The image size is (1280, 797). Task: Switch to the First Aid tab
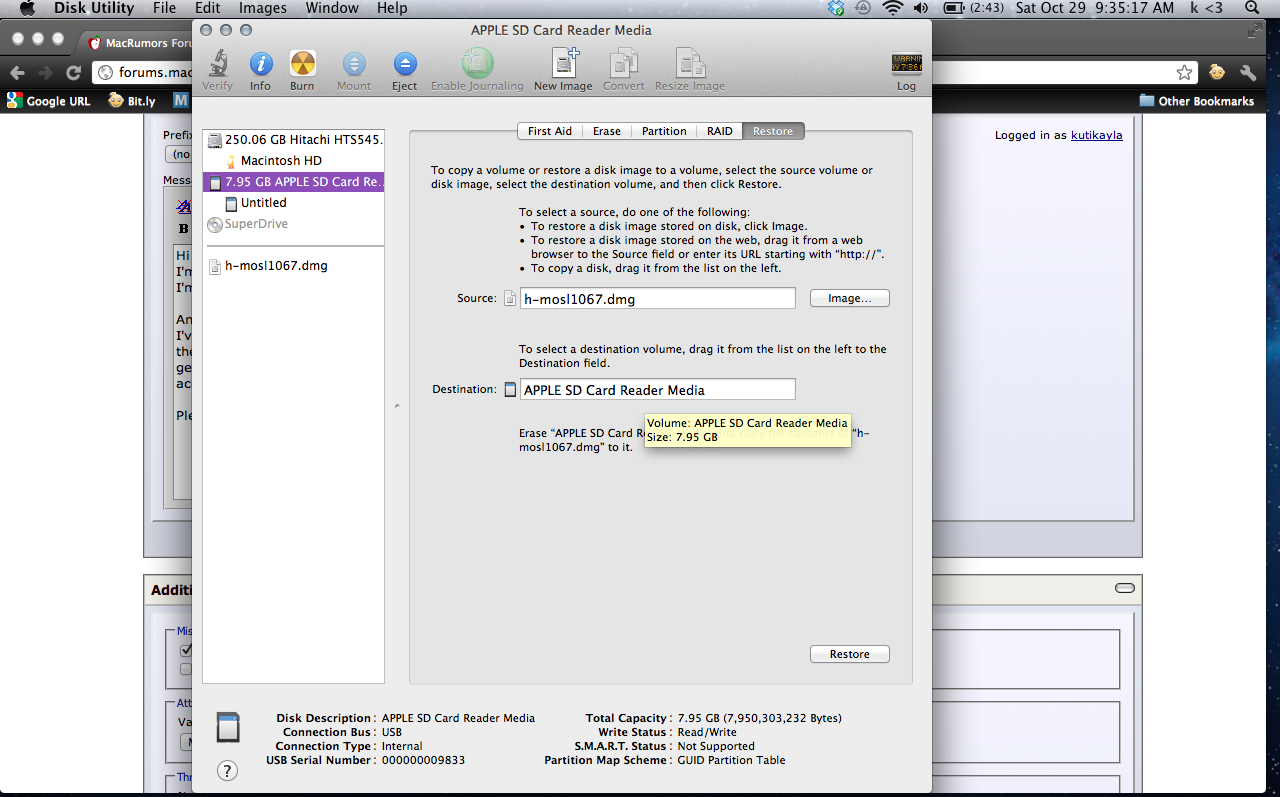[x=549, y=131]
